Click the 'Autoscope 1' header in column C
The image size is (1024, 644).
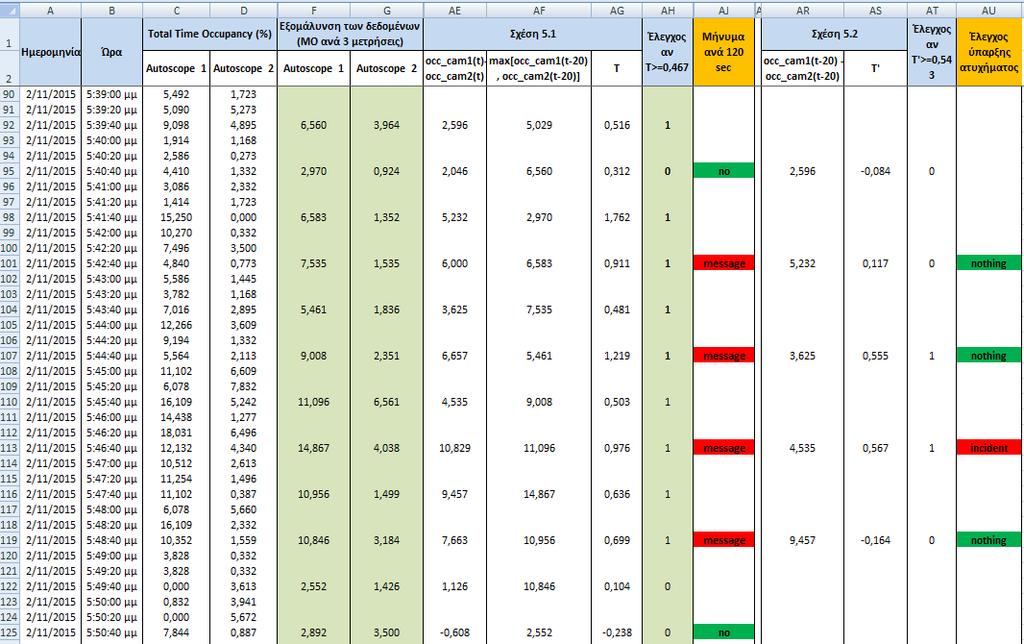pos(176,68)
